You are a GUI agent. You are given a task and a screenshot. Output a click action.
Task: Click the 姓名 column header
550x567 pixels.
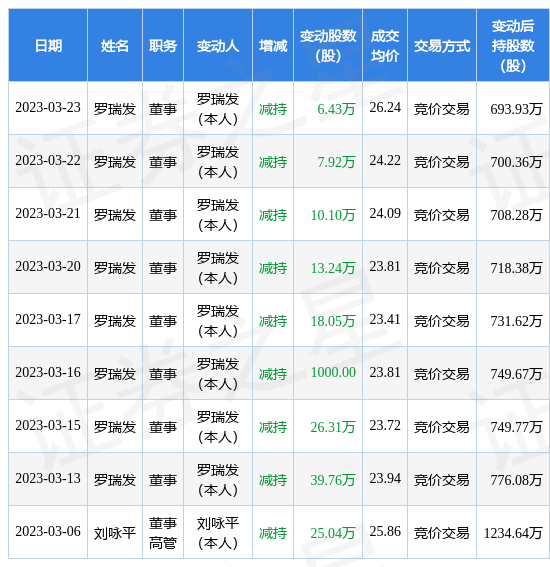click(x=115, y=46)
